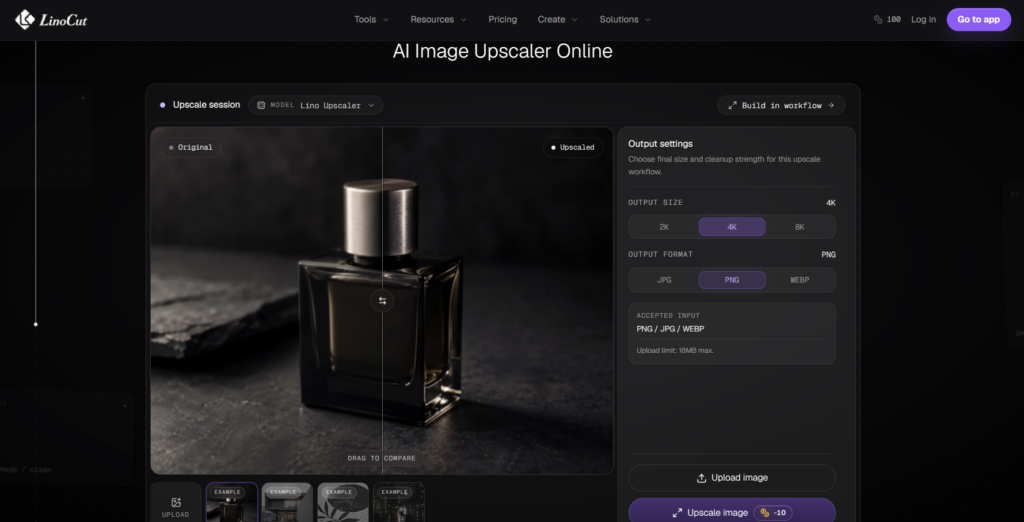This screenshot has height=522, width=1024.
Task: Expand the Tools navigation menu
Action: coord(371,20)
